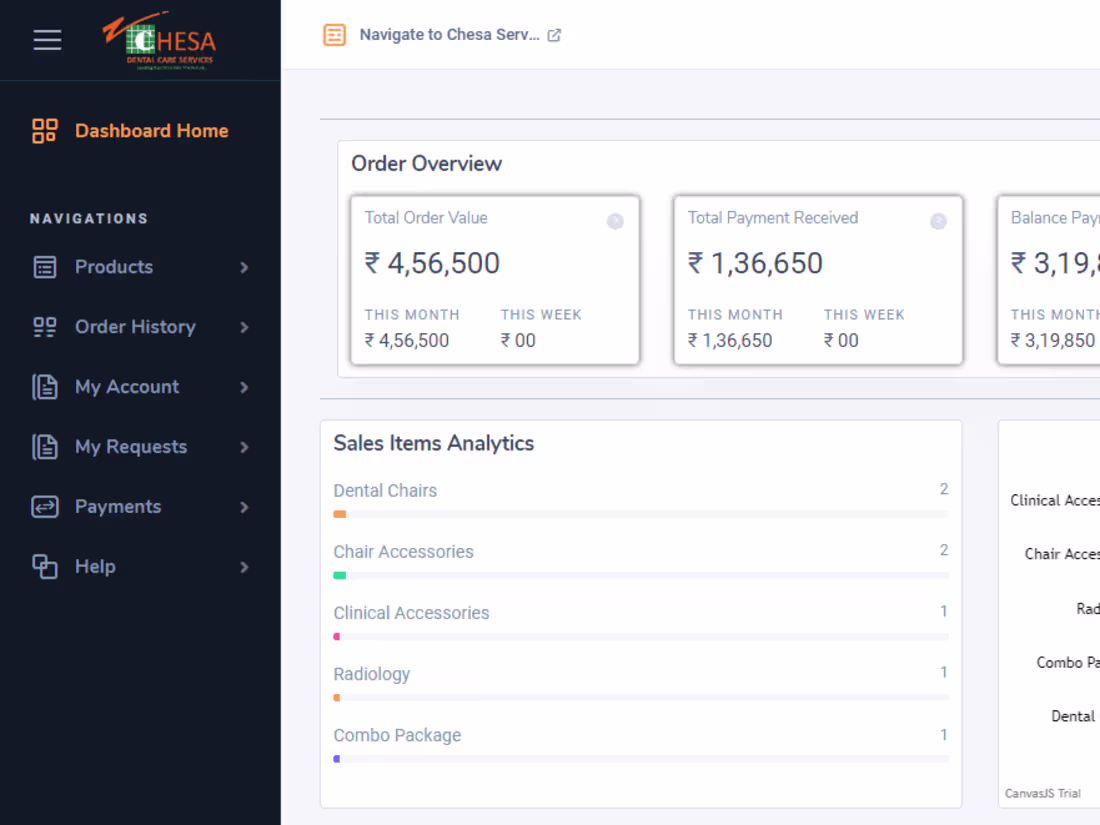The image size is (1100, 825).
Task: Click the info icon on Total Order Value card
Action: [x=615, y=221]
